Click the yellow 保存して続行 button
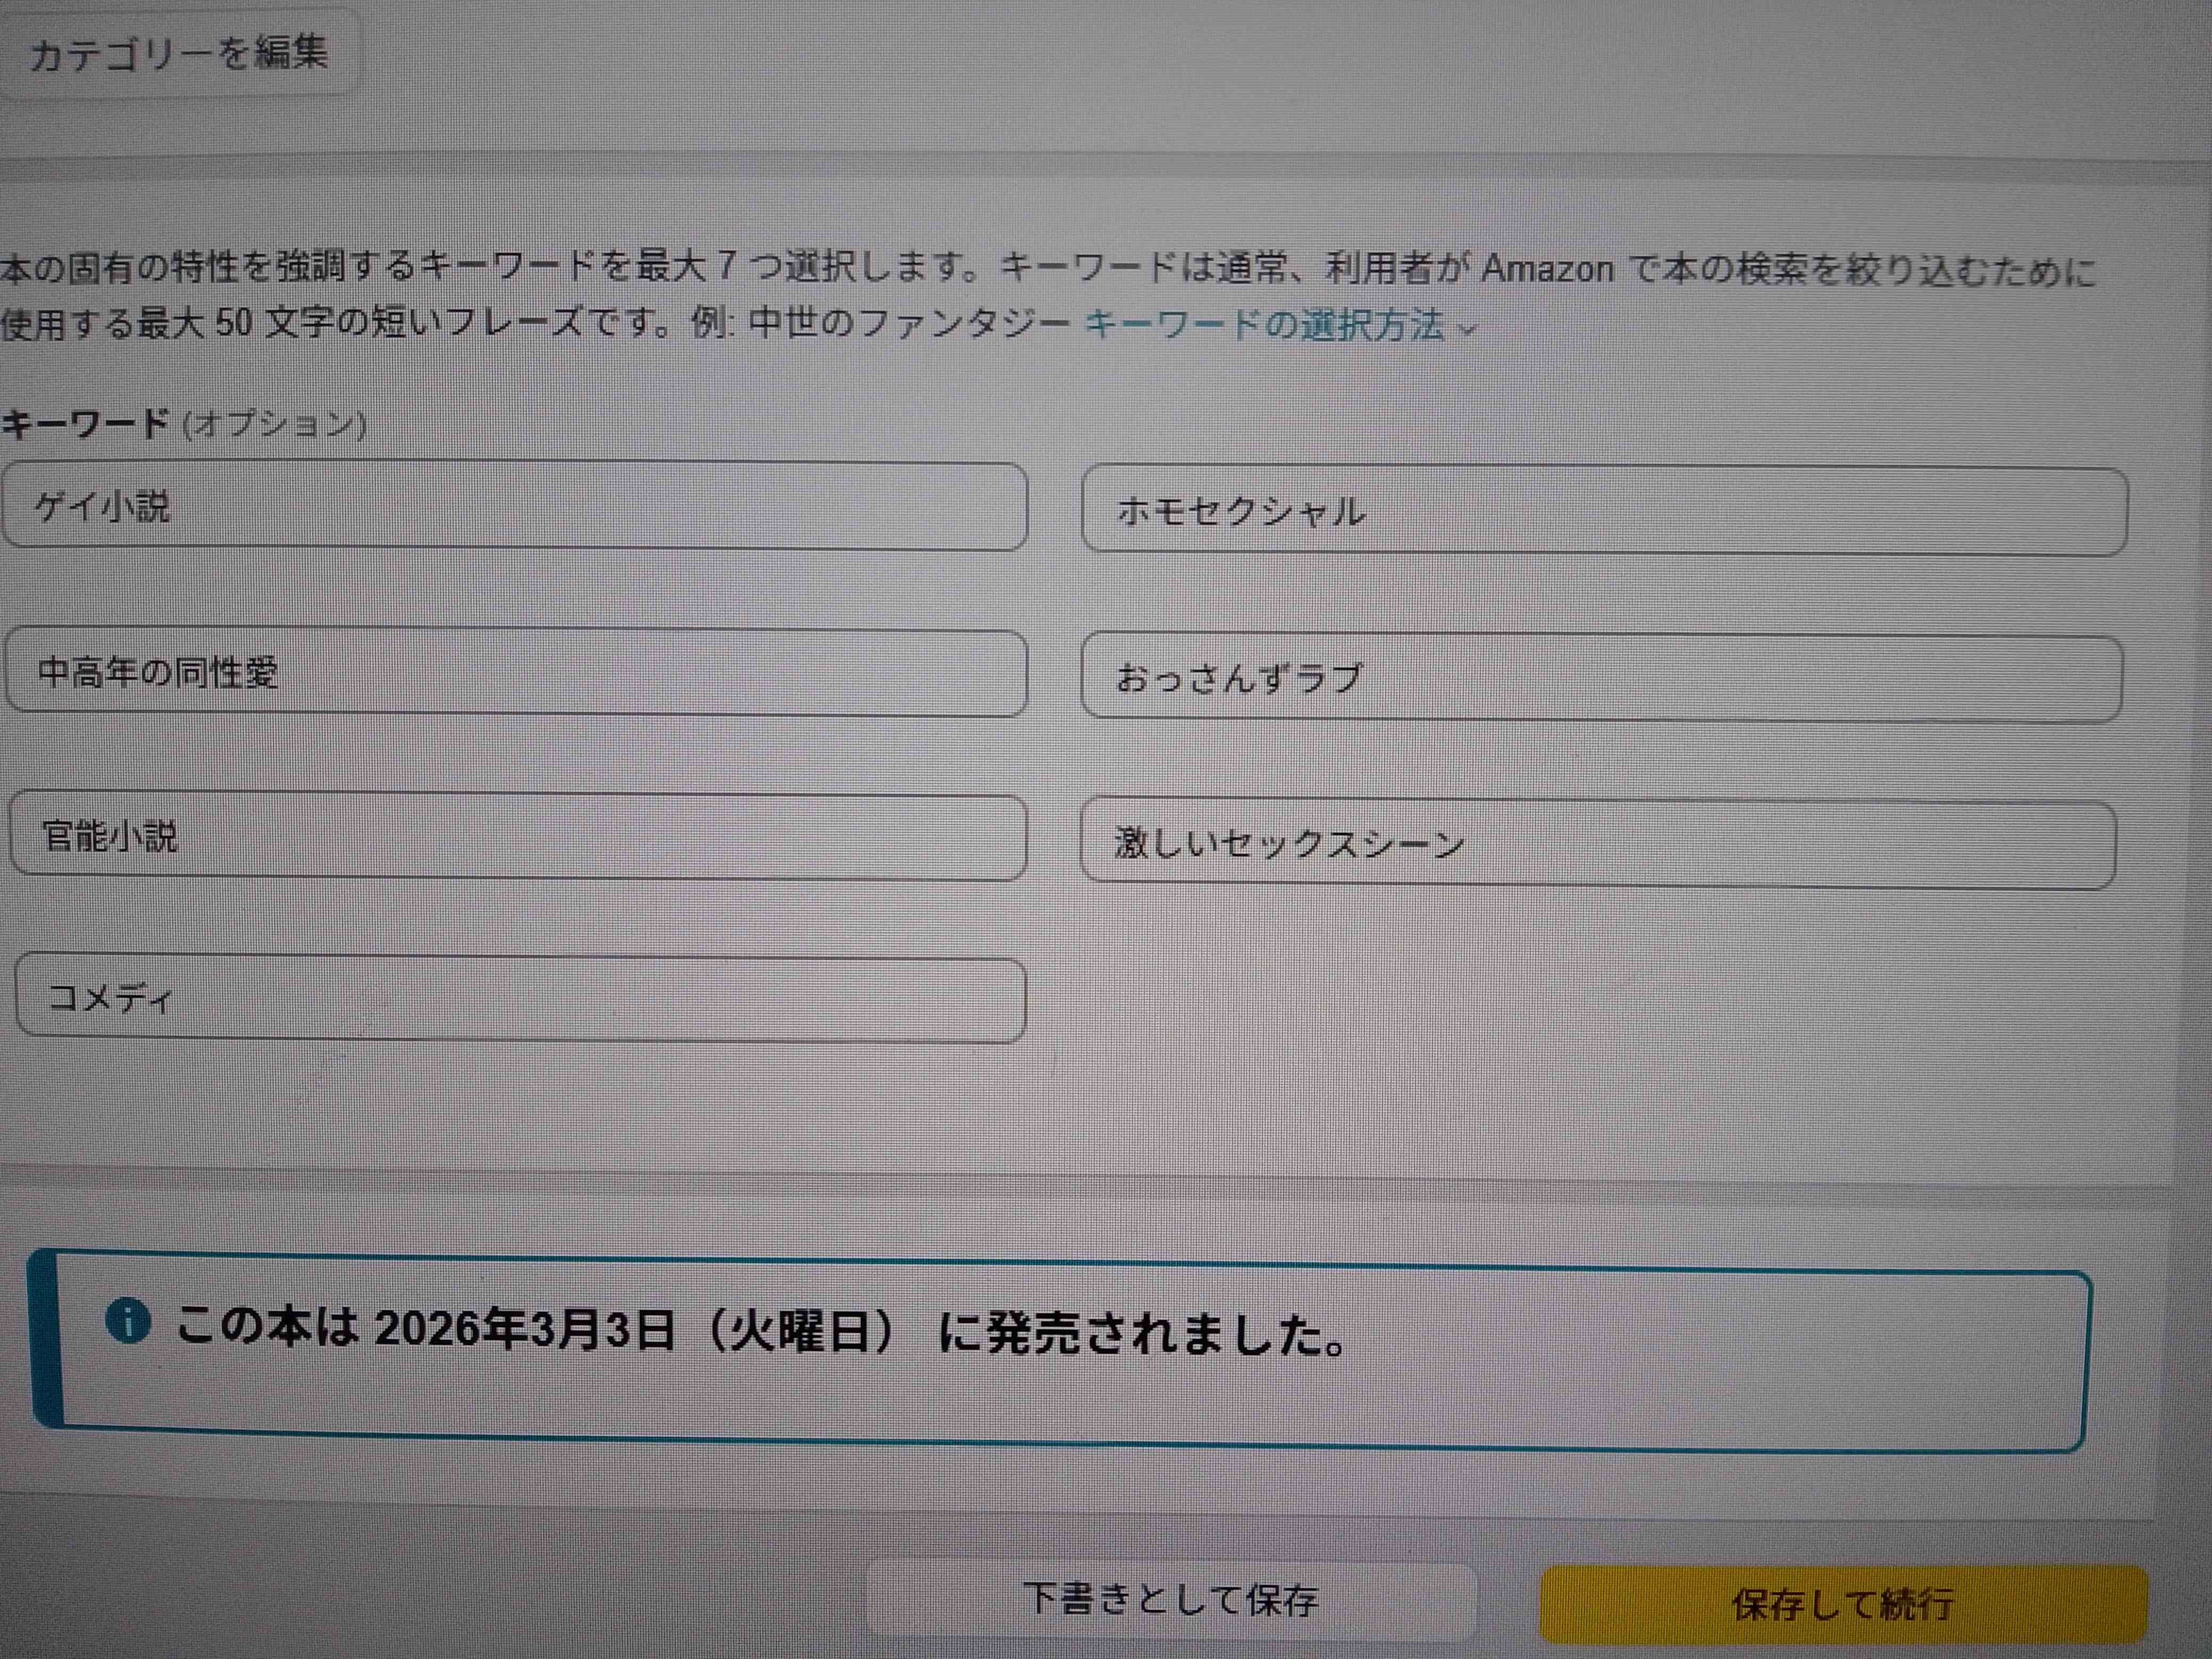This screenshot has height=1659, width=2212. click(1842, 1604)
